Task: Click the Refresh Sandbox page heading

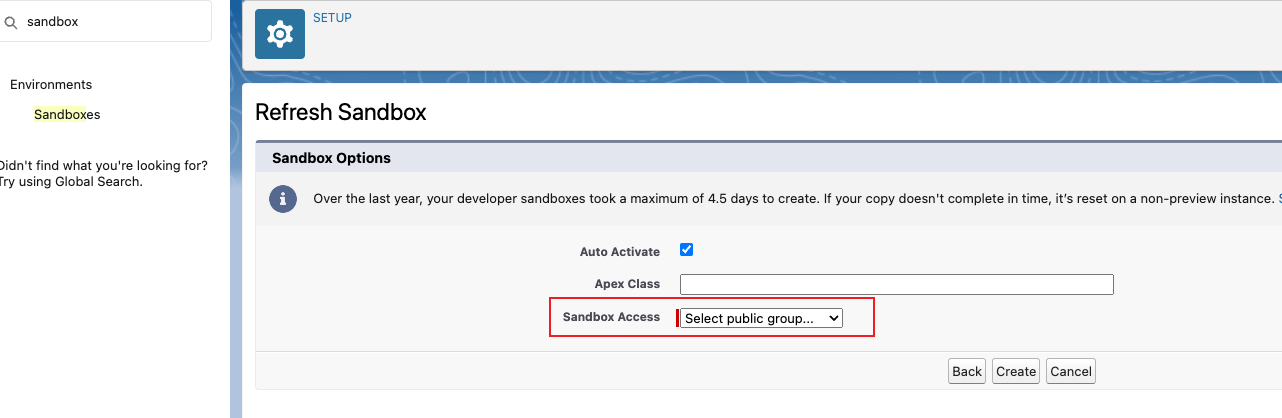Action: (x=341, y=112)
